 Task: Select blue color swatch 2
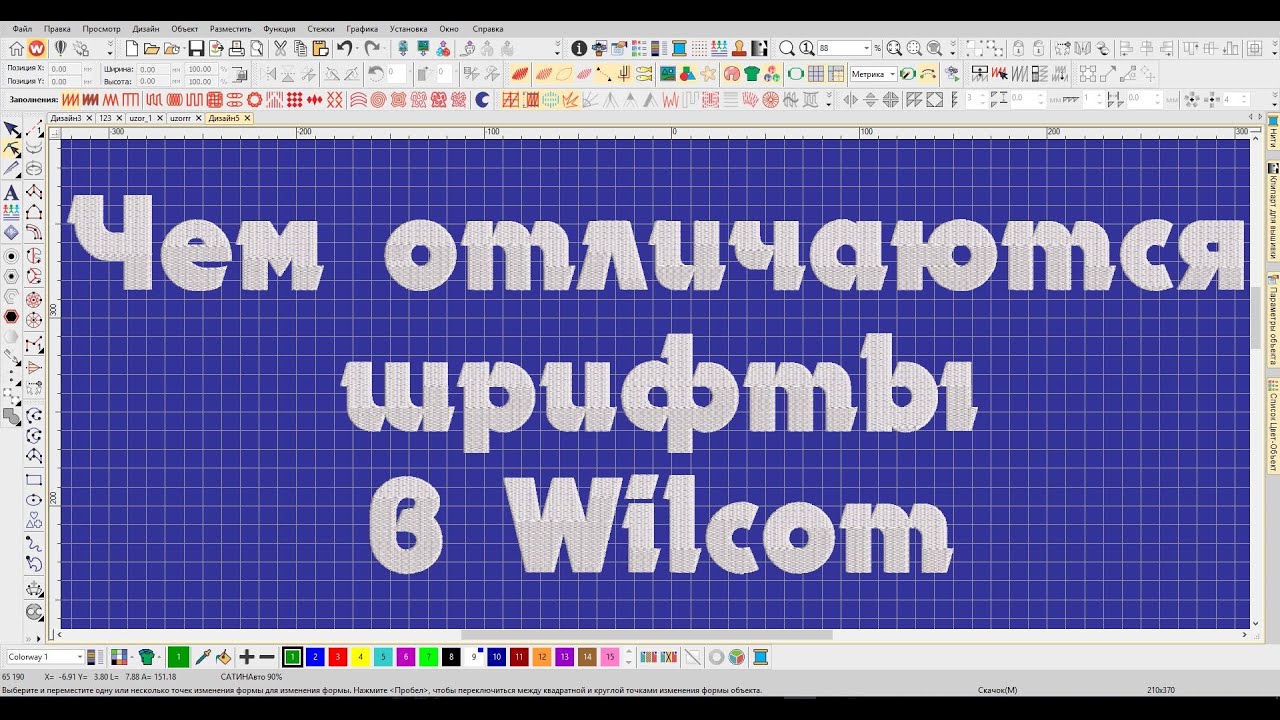(315, 657)
